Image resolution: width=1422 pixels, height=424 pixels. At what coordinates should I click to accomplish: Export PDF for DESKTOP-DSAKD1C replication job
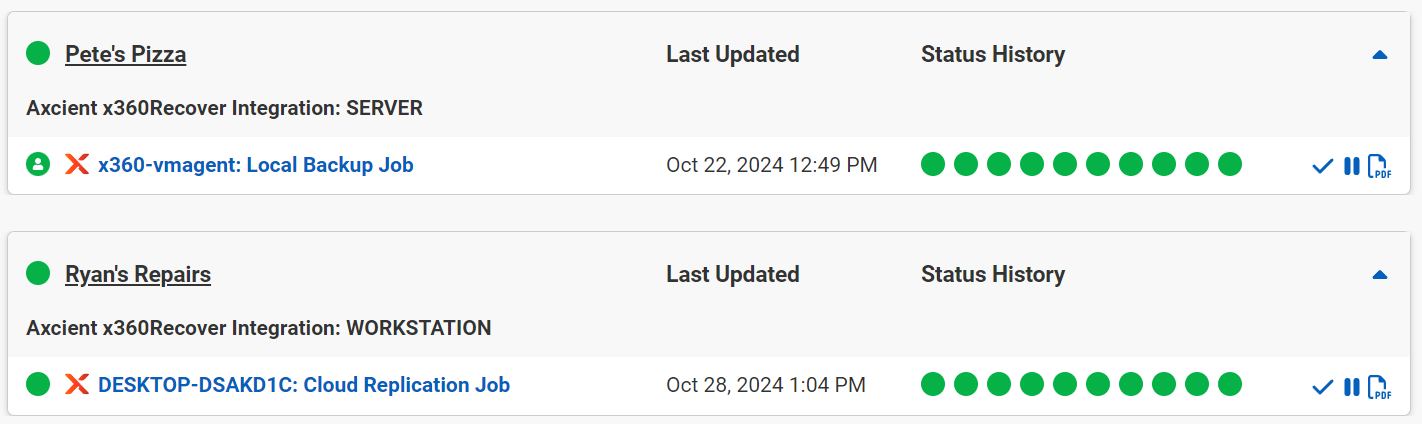1379,387
